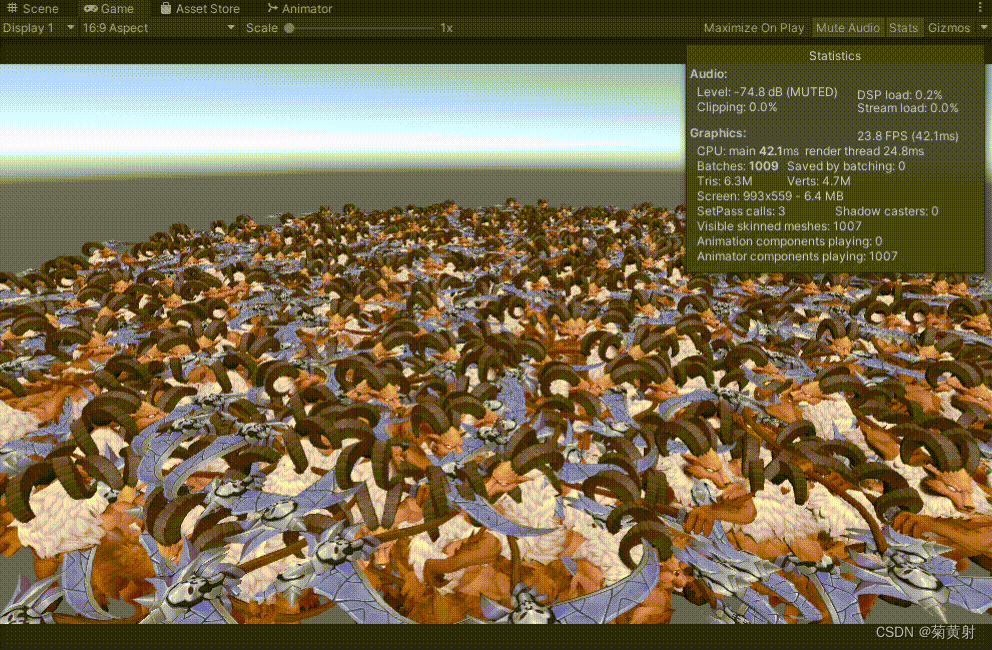This screenshot has height=650, width=992.
Task: Toggle the Stats overlay button
Action: coord(903,28)
